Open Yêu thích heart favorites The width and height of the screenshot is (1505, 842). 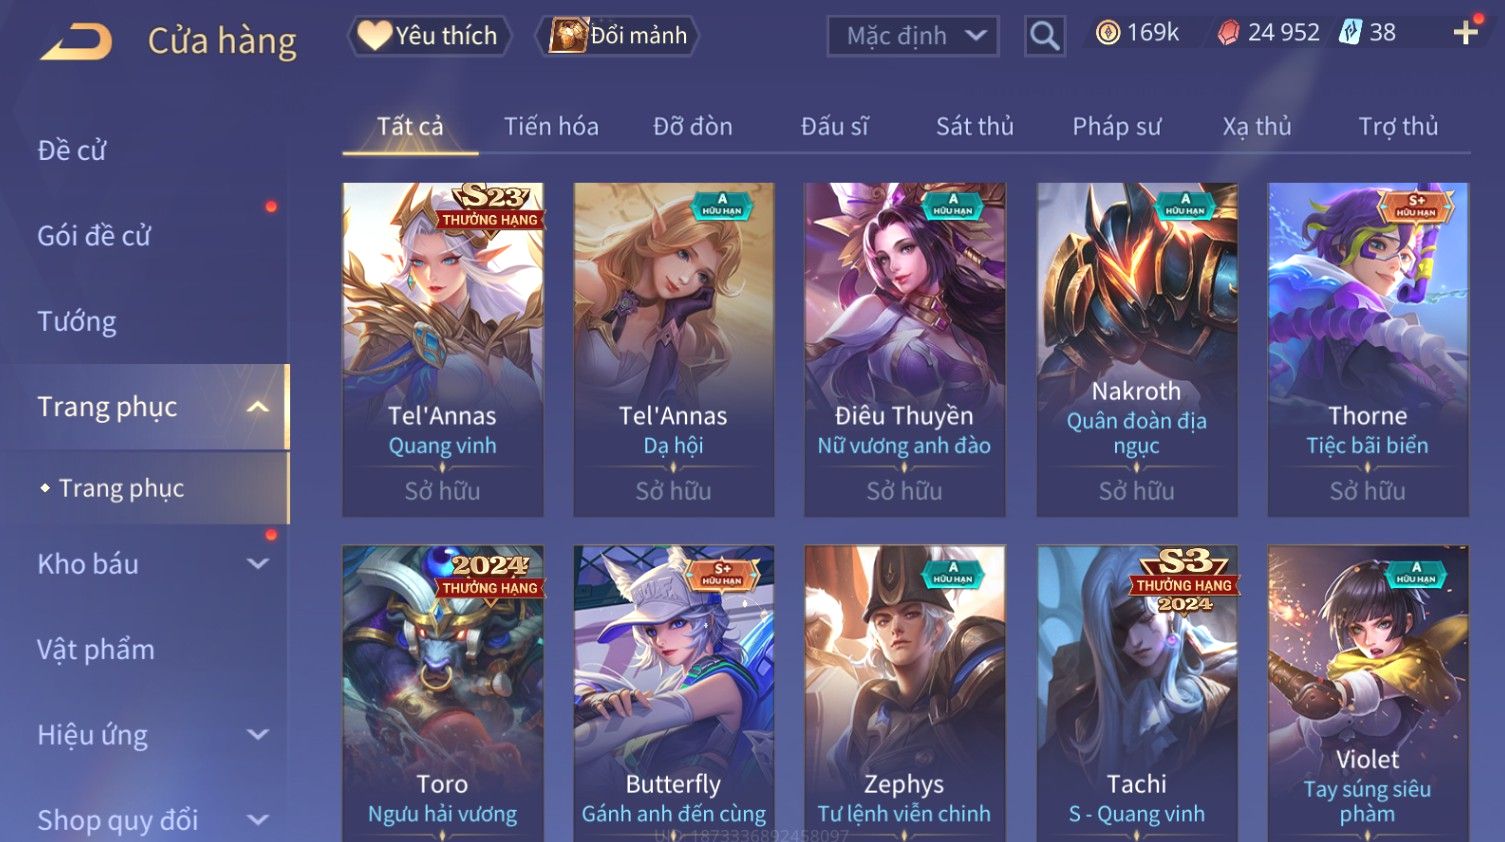pos(429,36)
